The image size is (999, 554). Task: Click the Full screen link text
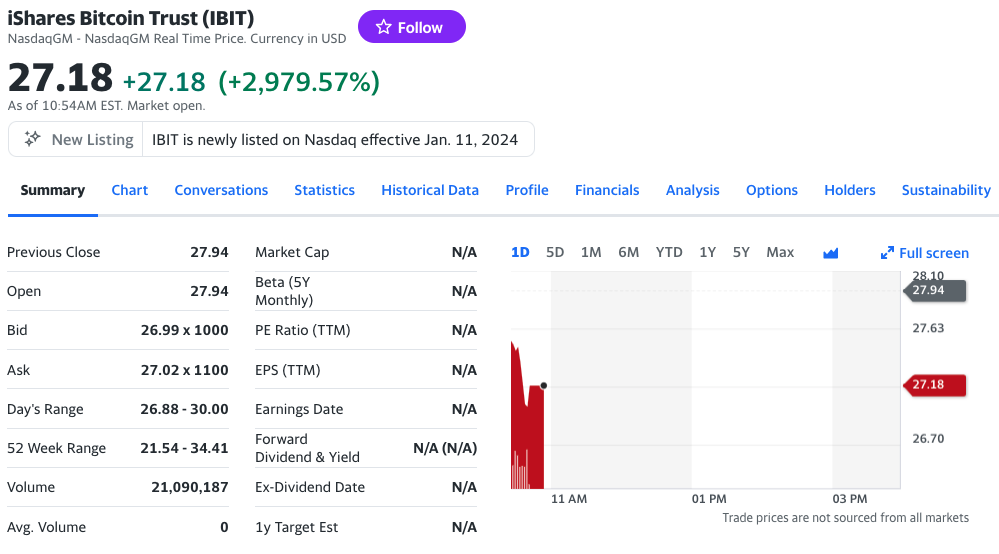coord(933,253)
